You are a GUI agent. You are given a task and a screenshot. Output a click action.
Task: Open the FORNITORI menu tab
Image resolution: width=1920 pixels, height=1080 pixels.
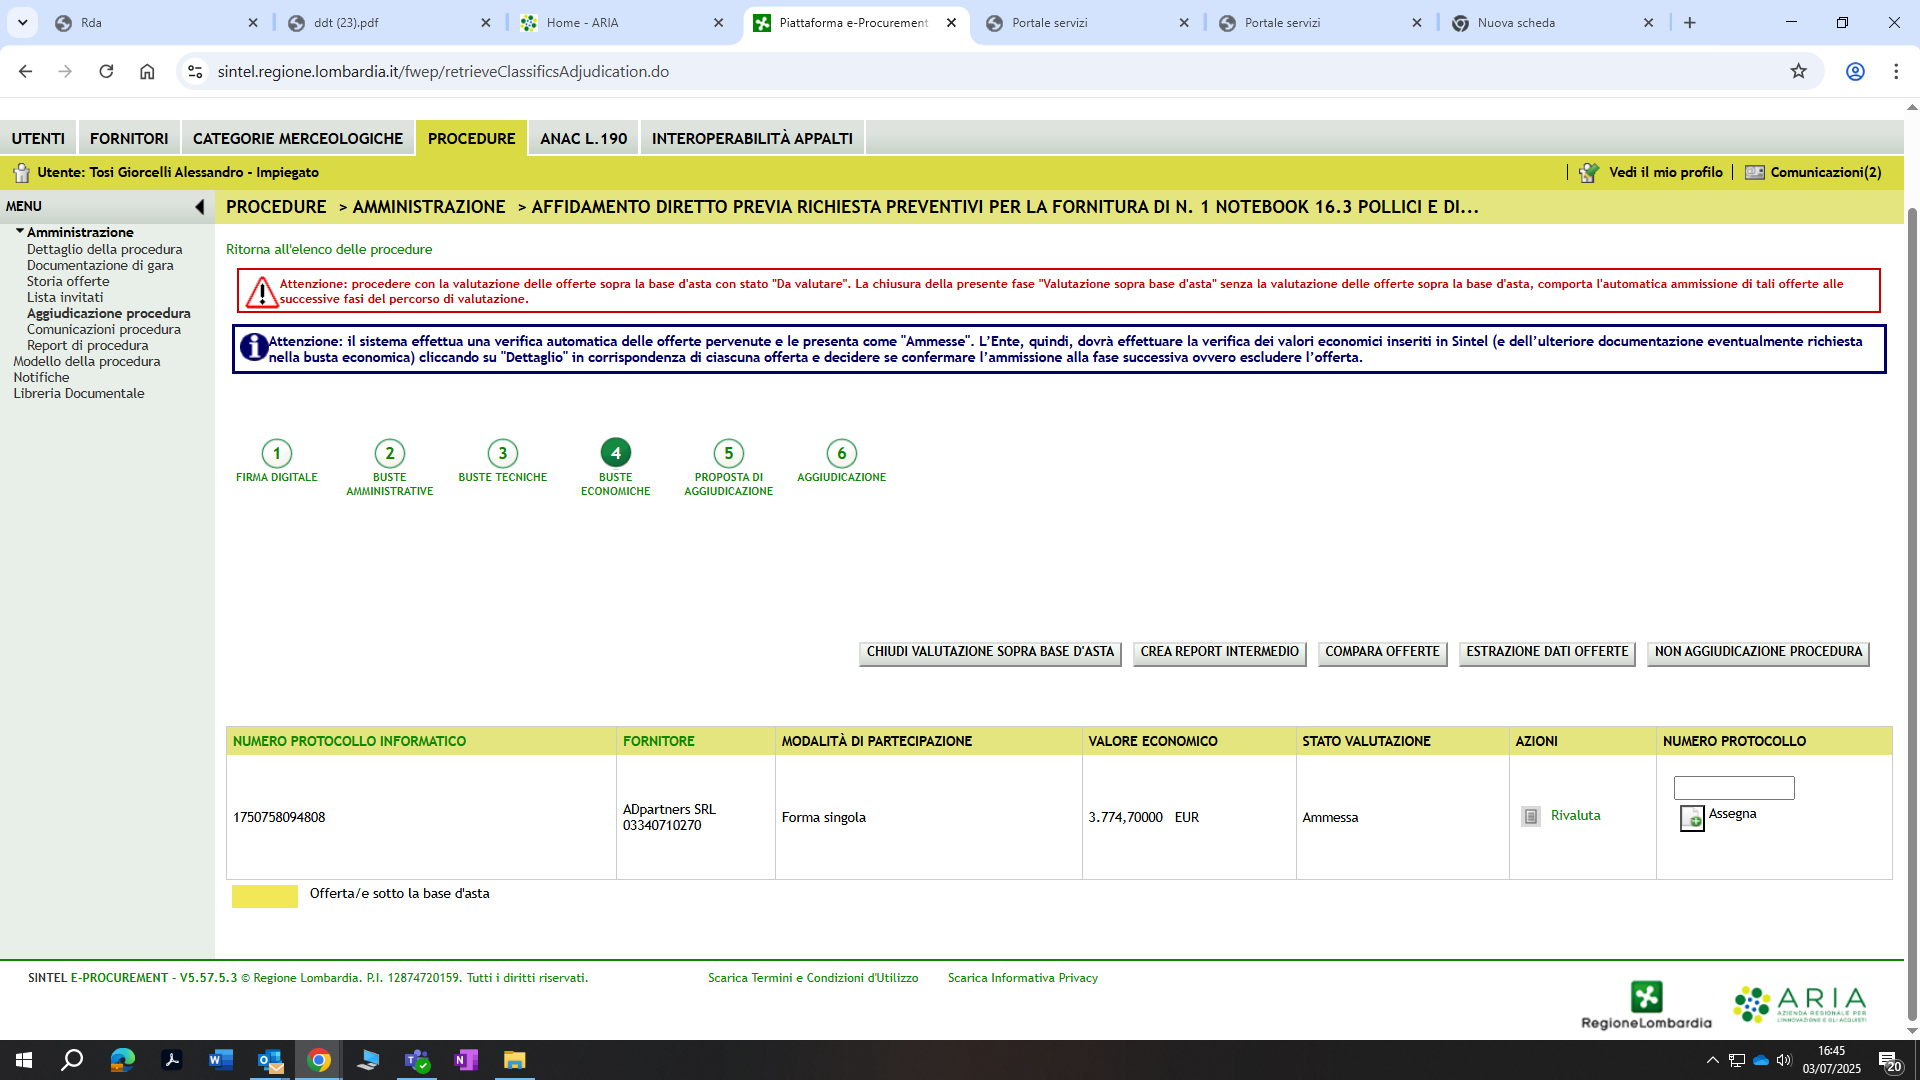tap(129, 138)
